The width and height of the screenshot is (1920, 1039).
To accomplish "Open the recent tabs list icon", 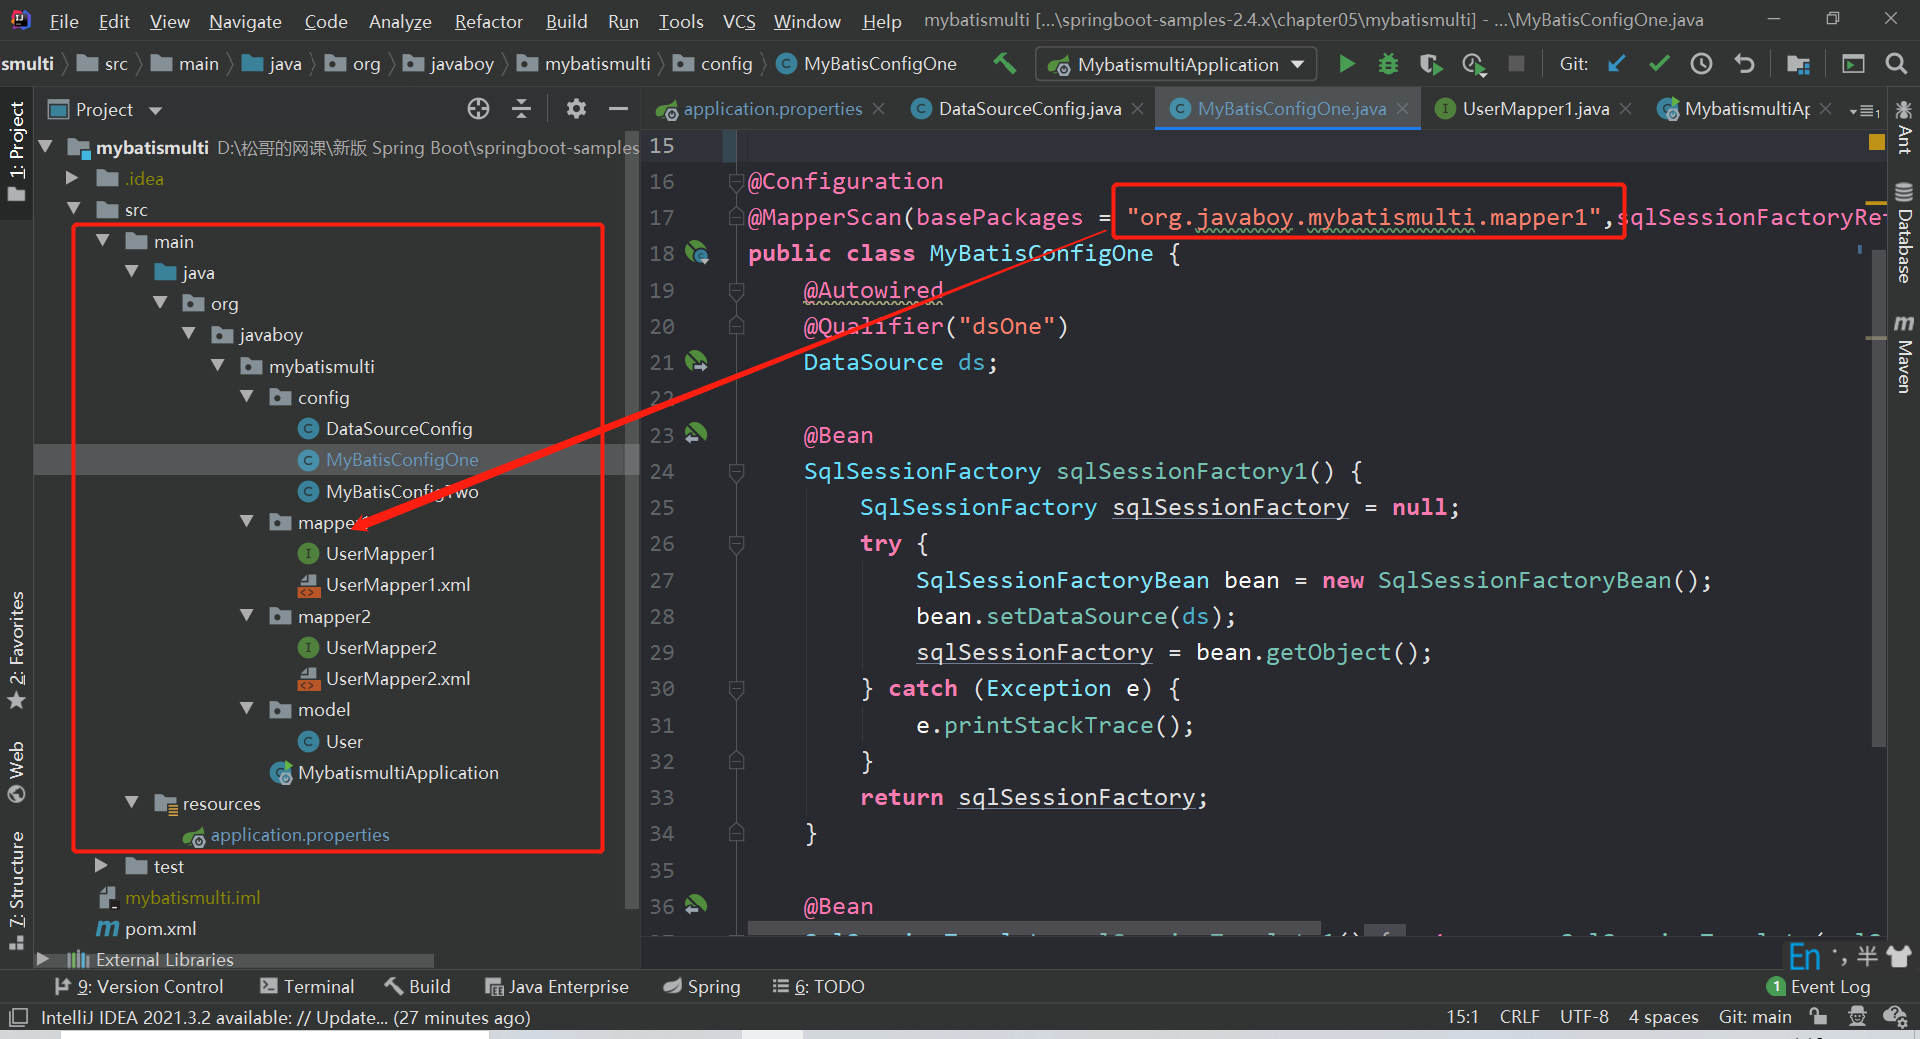I will [x=1865, y=110].
